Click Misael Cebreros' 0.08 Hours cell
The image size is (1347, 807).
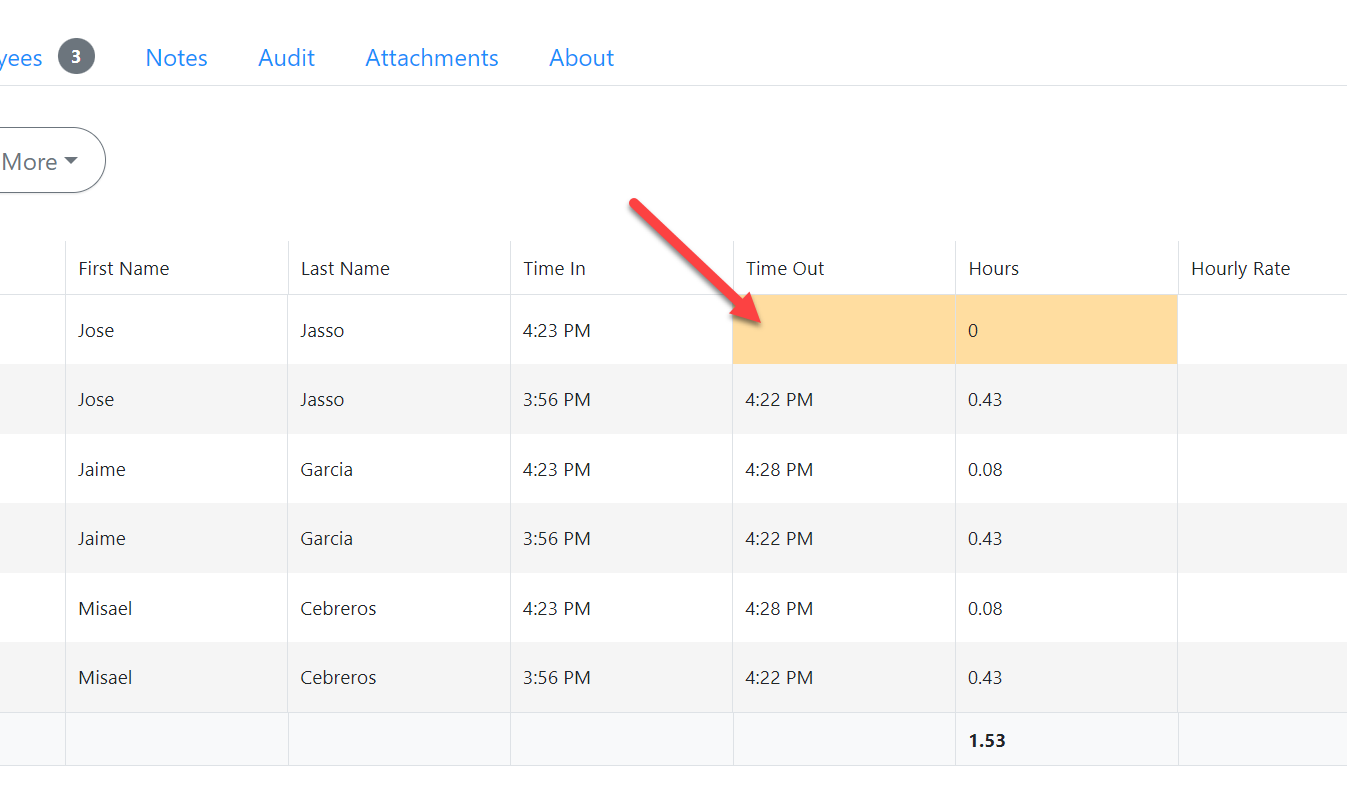point(985,609)
